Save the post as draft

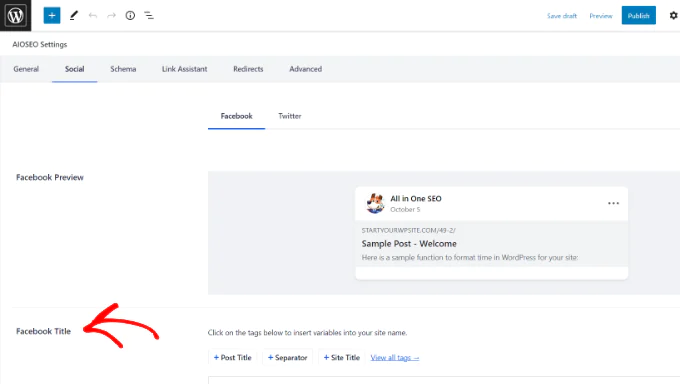tap(562, 16)
